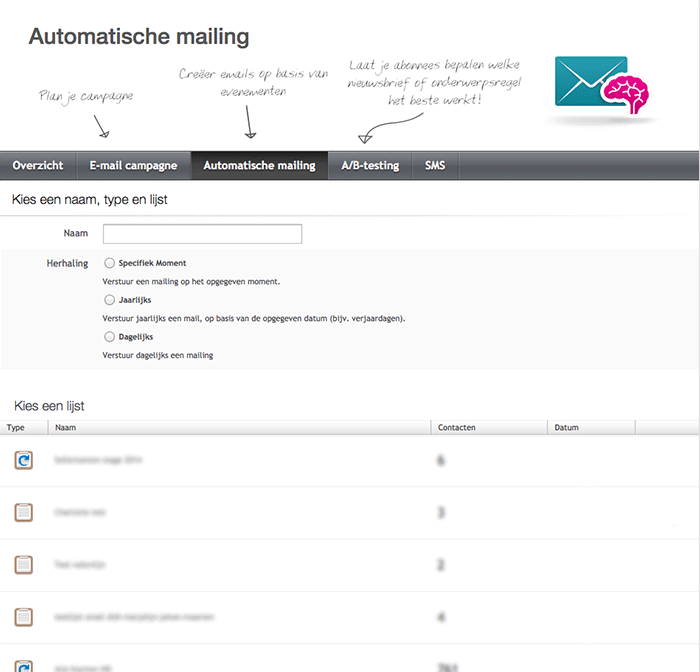
Task: Click into the Naam text field
Action: pos(202,234)
